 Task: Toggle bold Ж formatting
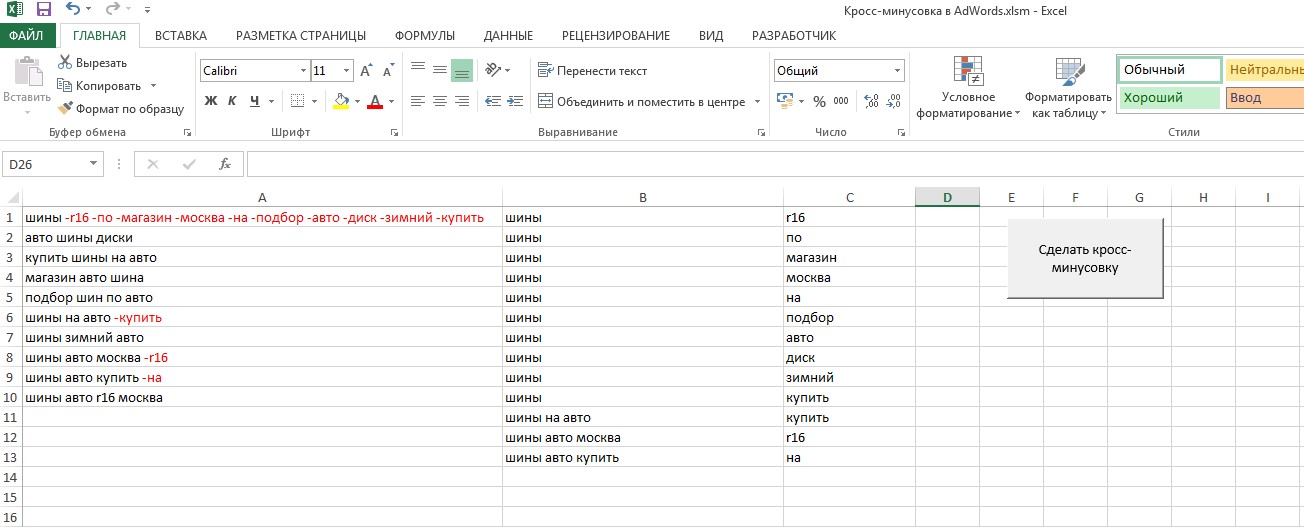click(x=211, y=101)
